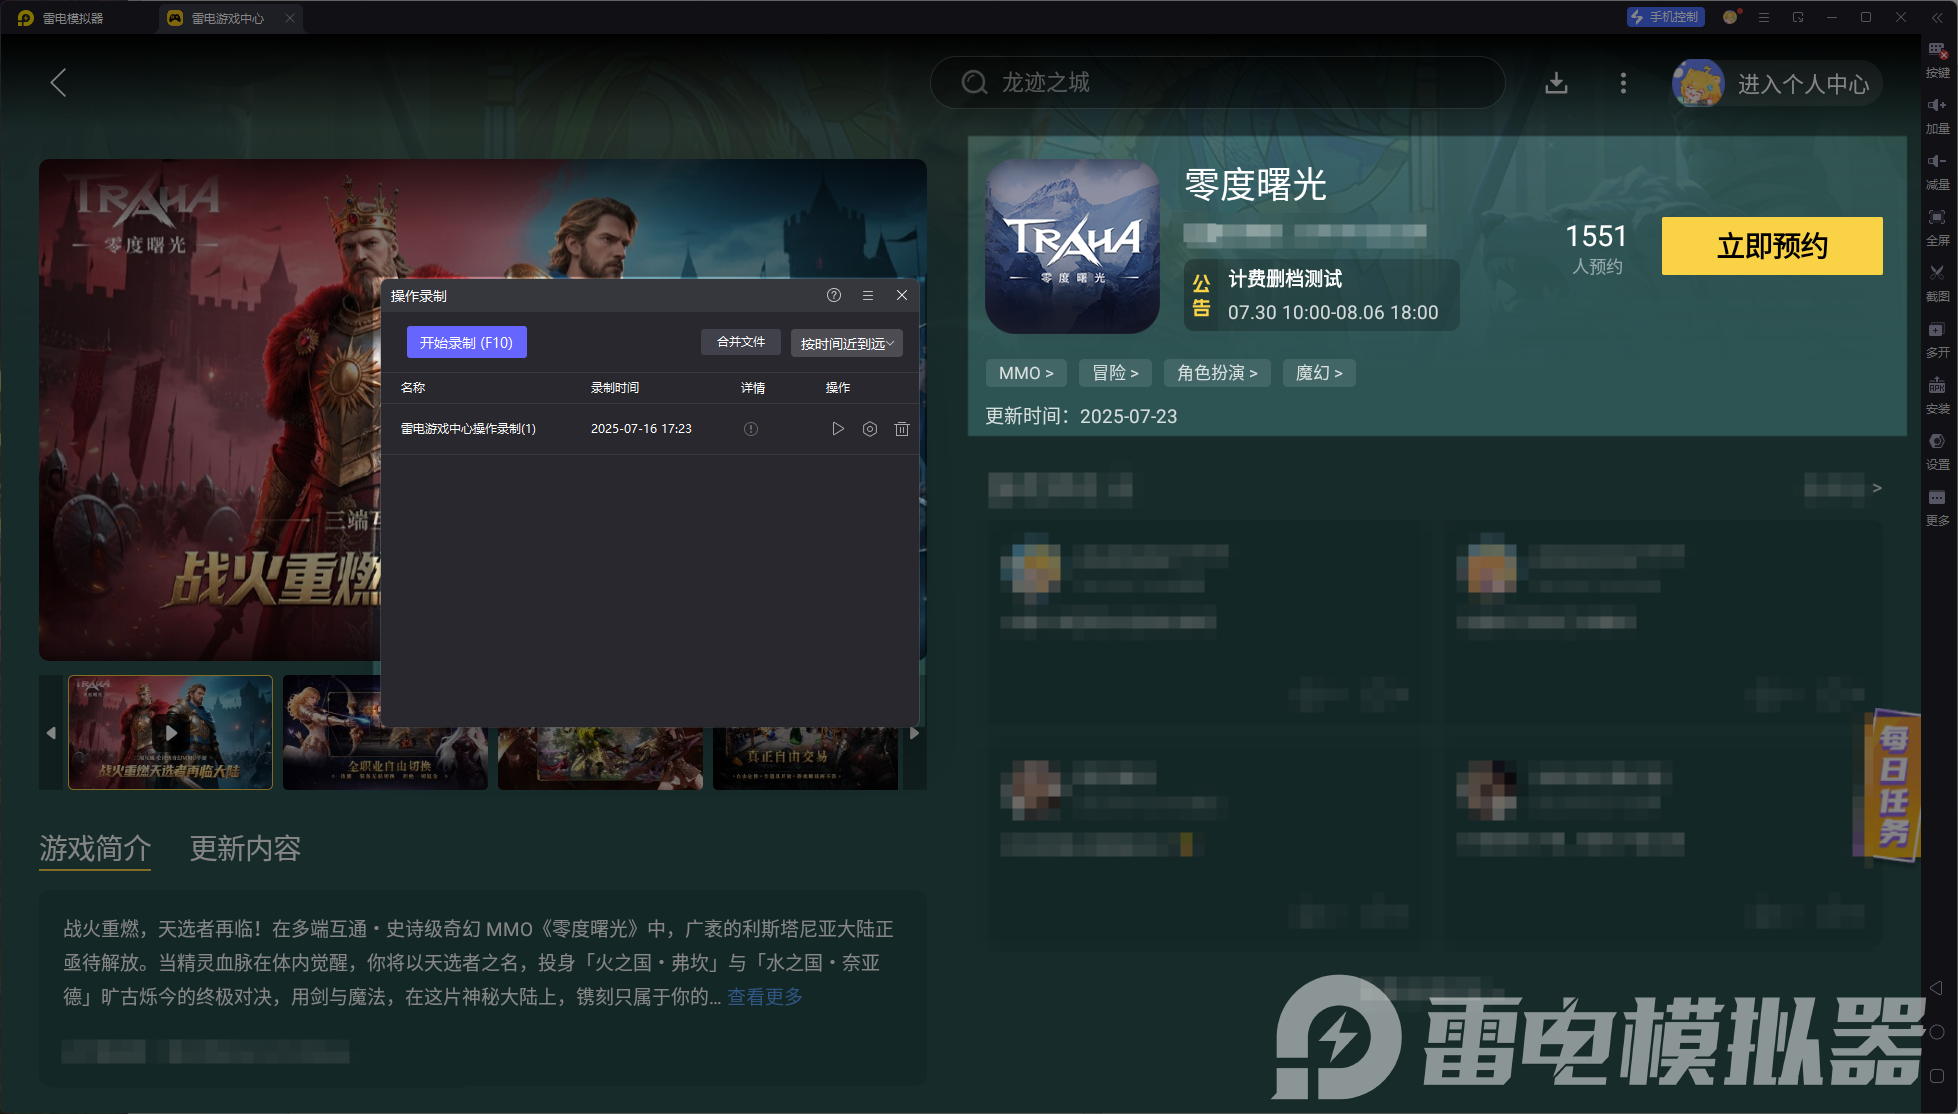
Task: Expand the 角色扮演 tag category
Action: [x=1217, y=373]
